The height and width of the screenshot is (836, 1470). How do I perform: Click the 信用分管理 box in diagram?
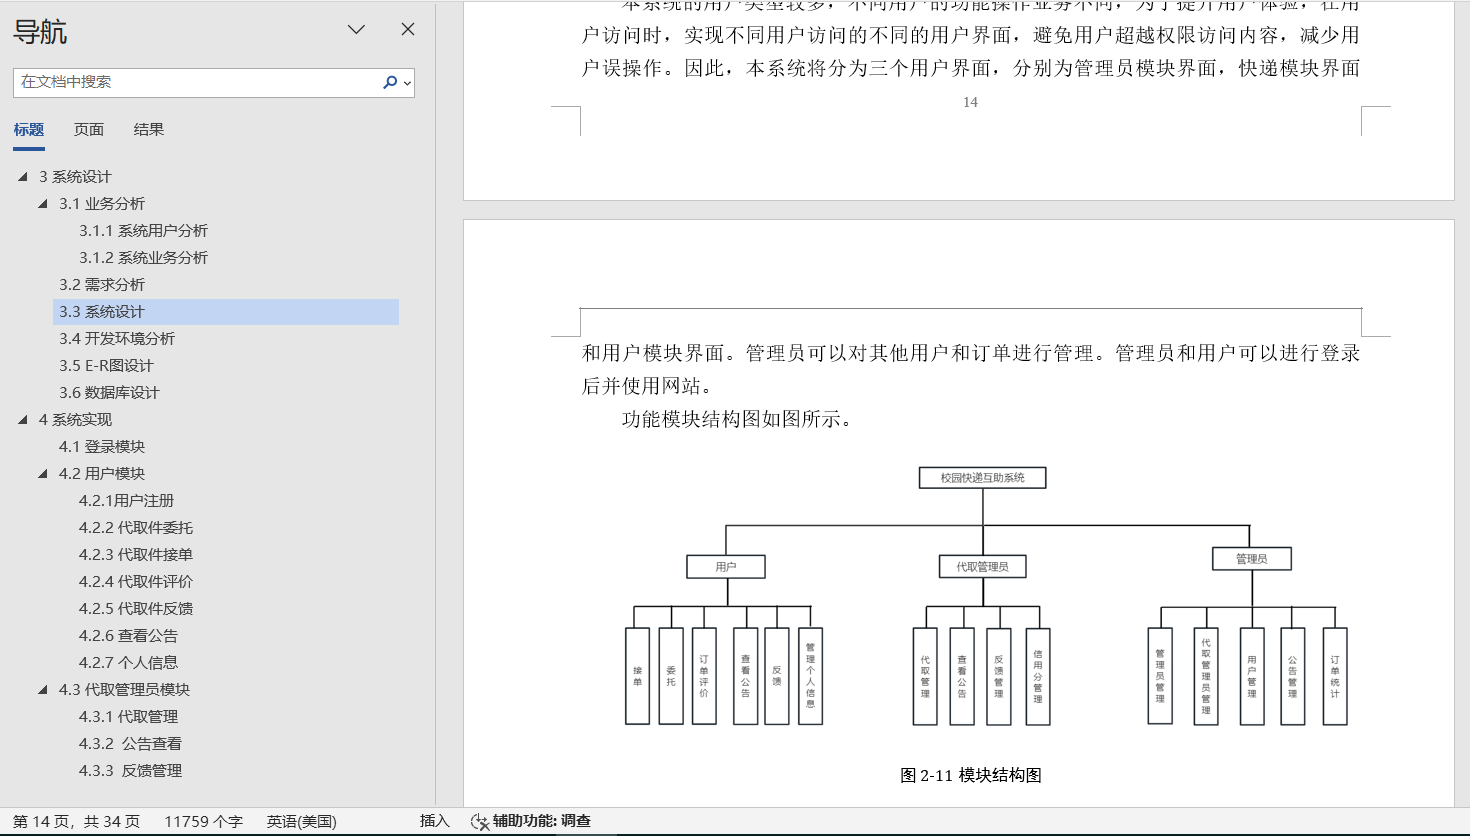pyautogui.click(x=1038, y=677)
